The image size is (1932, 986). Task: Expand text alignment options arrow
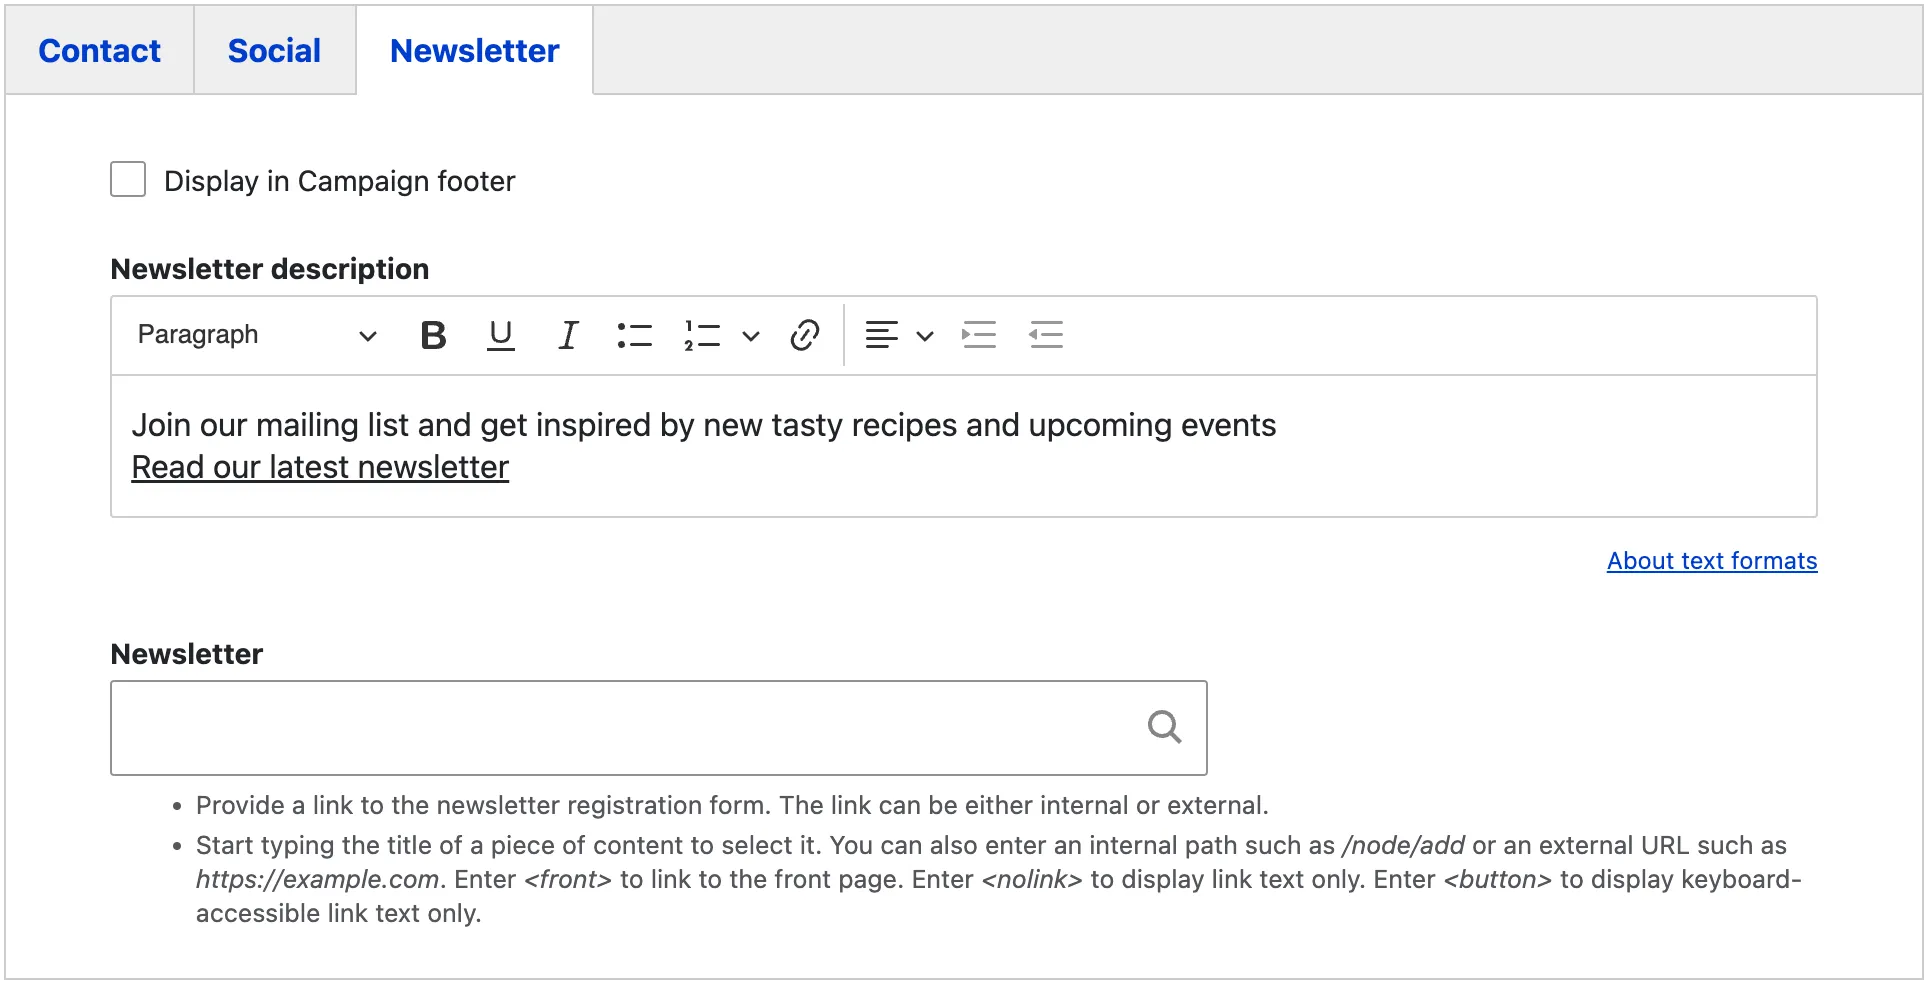click(x=925, y=336)
